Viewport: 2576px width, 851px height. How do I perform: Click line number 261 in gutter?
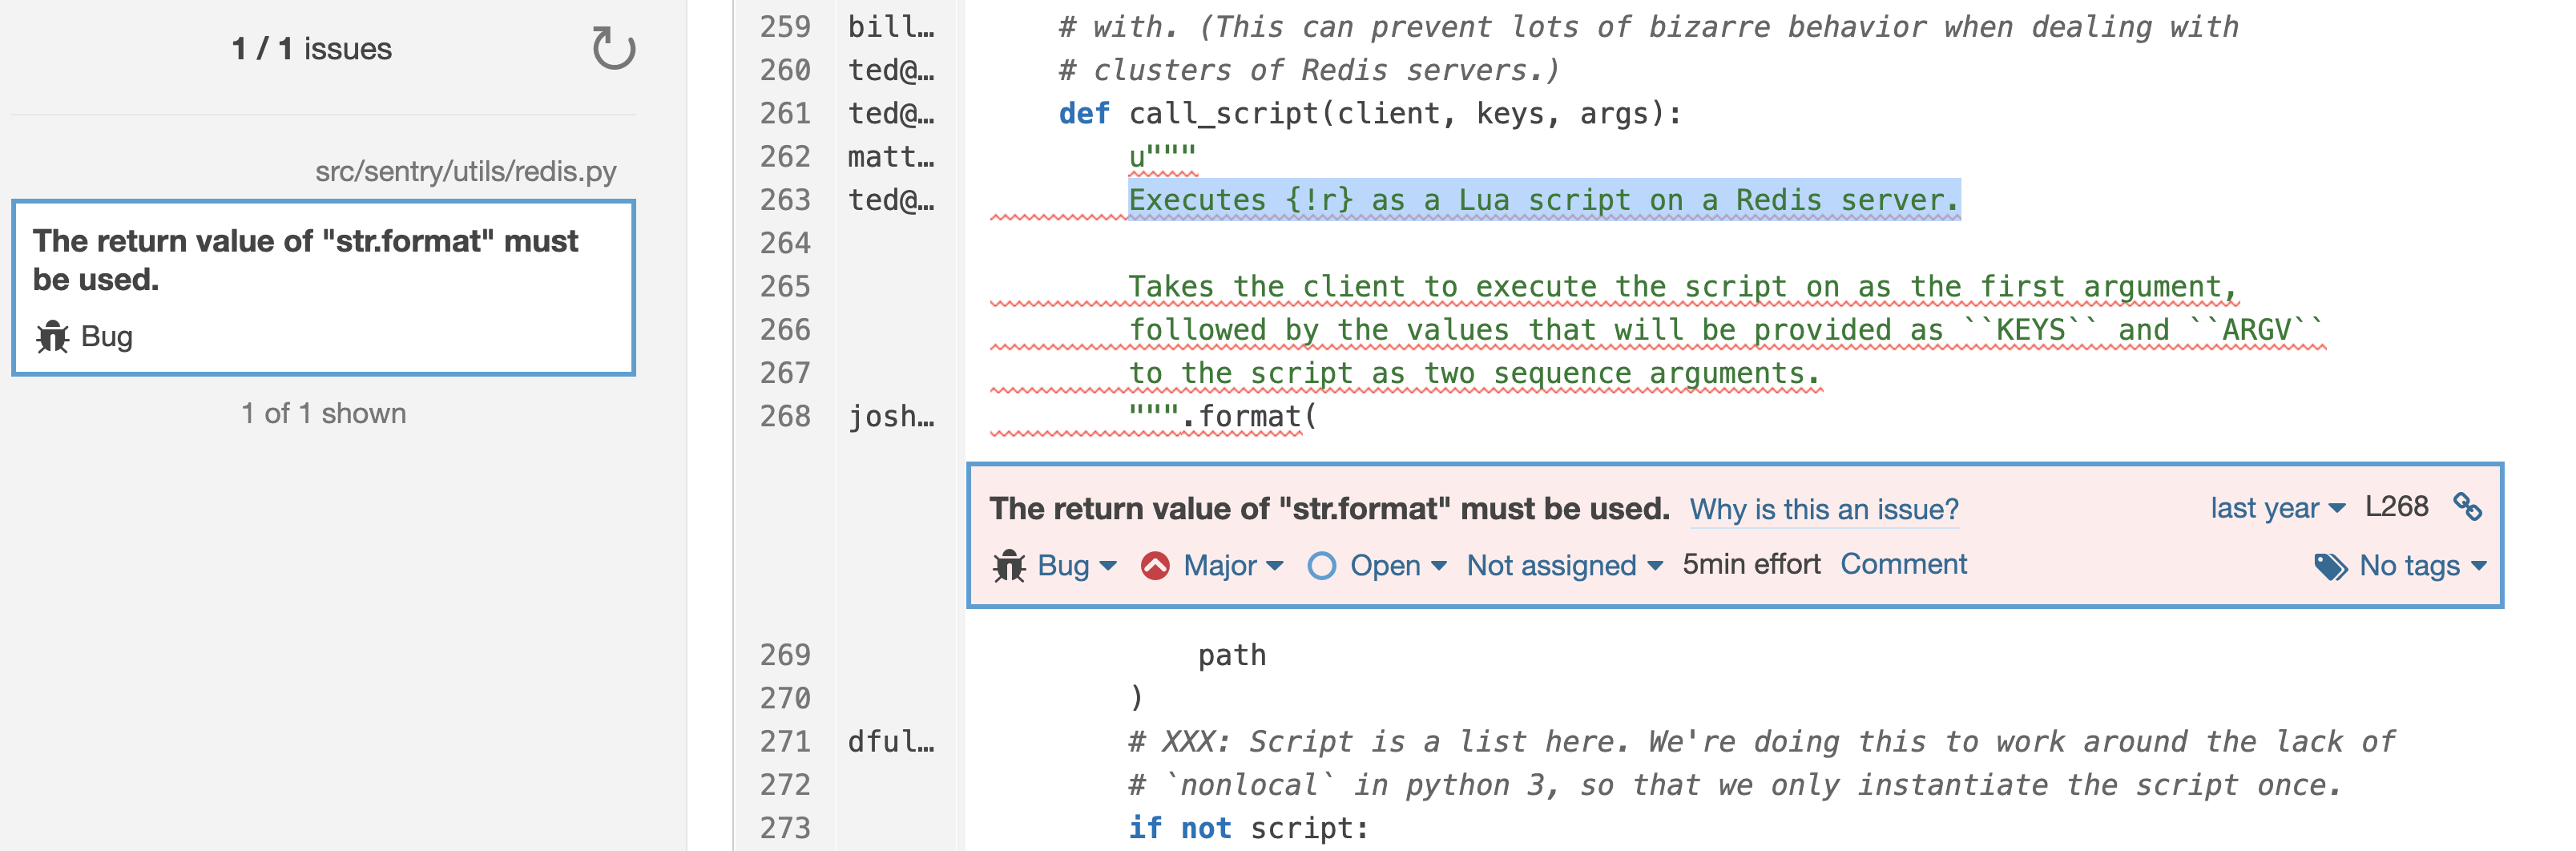(785, 113)
